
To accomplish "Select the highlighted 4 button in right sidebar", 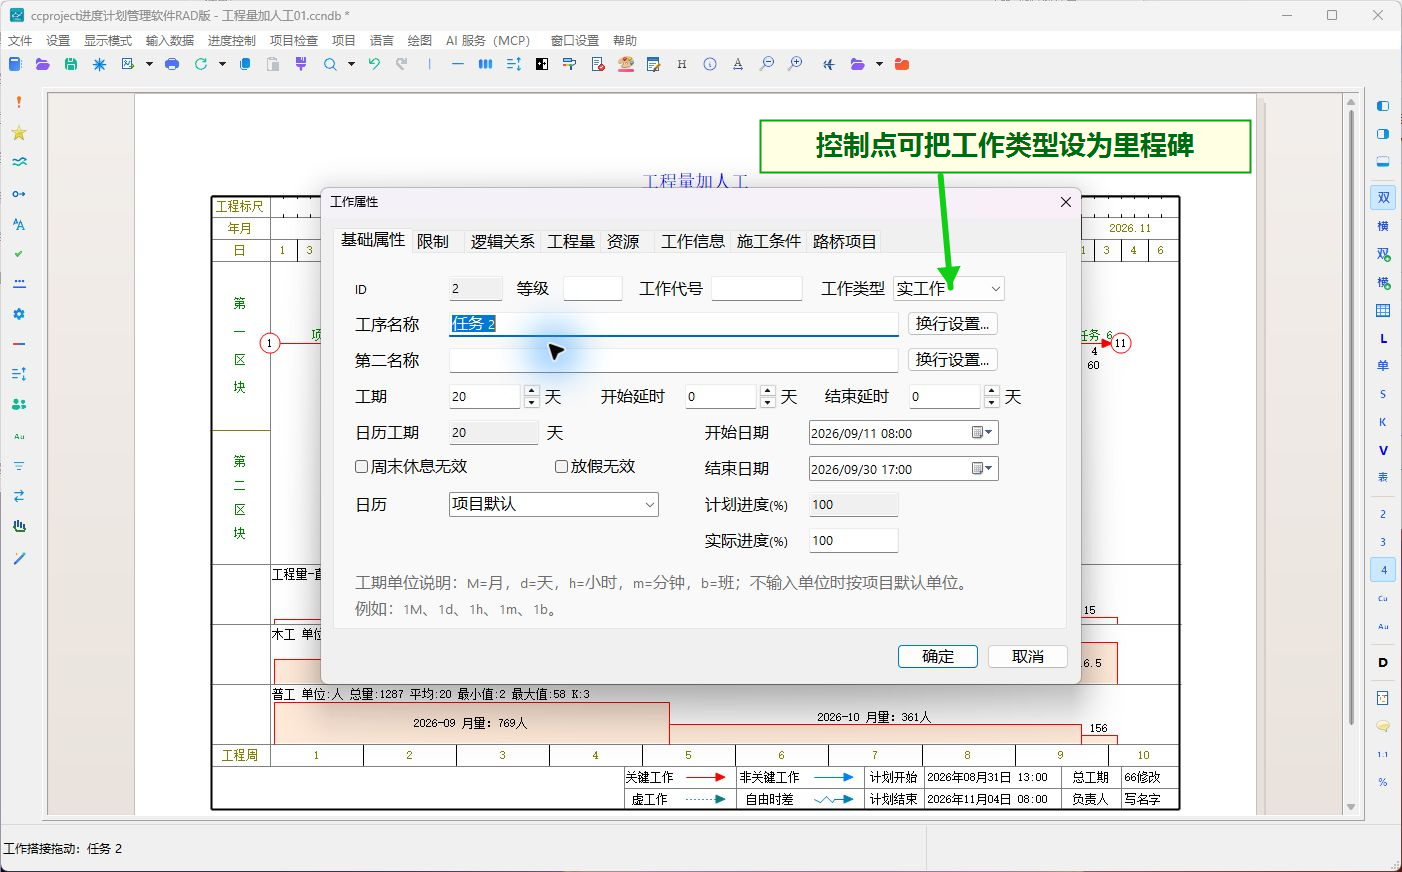I will click(1383, 570).
